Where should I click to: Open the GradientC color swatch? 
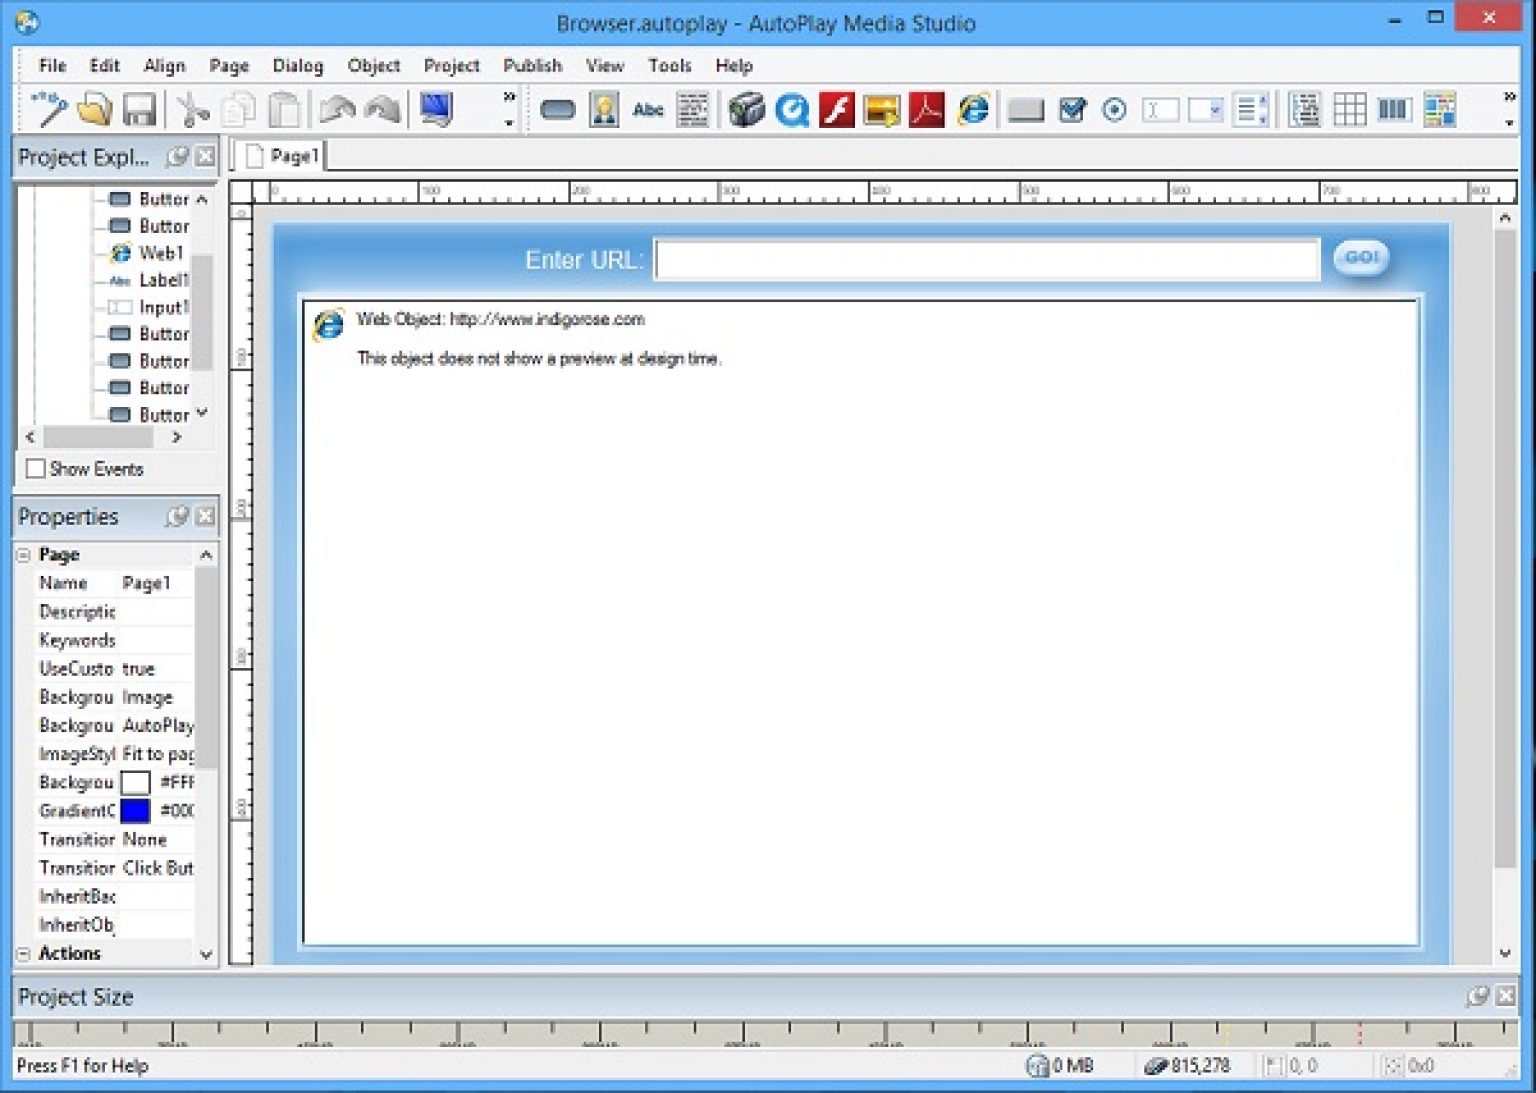click(136, 811)
